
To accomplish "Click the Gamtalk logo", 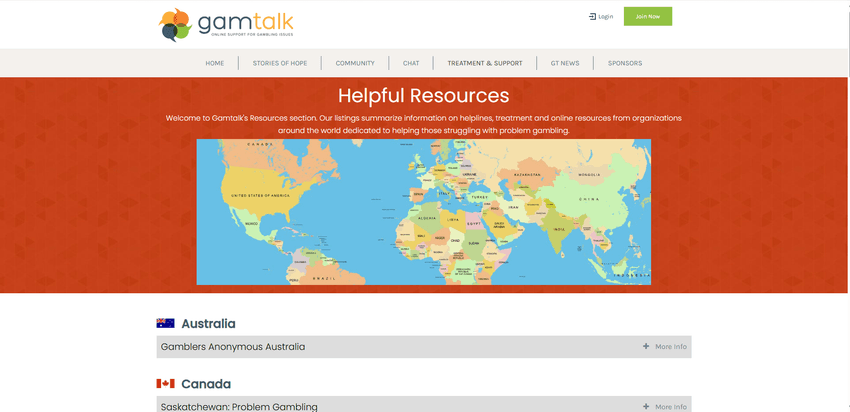I will click(226, 24).
